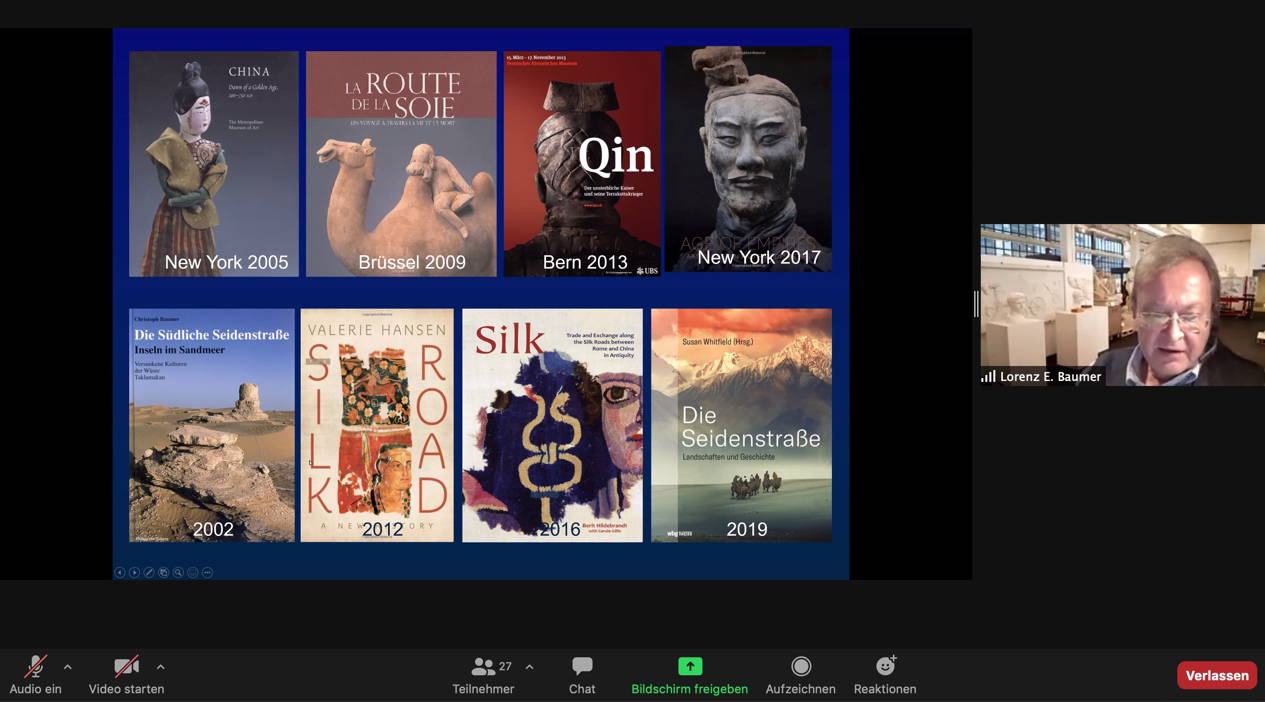Start video with the Video starten icon
This screenshot has width=1265, height=702.
click(x=126, y=666)
